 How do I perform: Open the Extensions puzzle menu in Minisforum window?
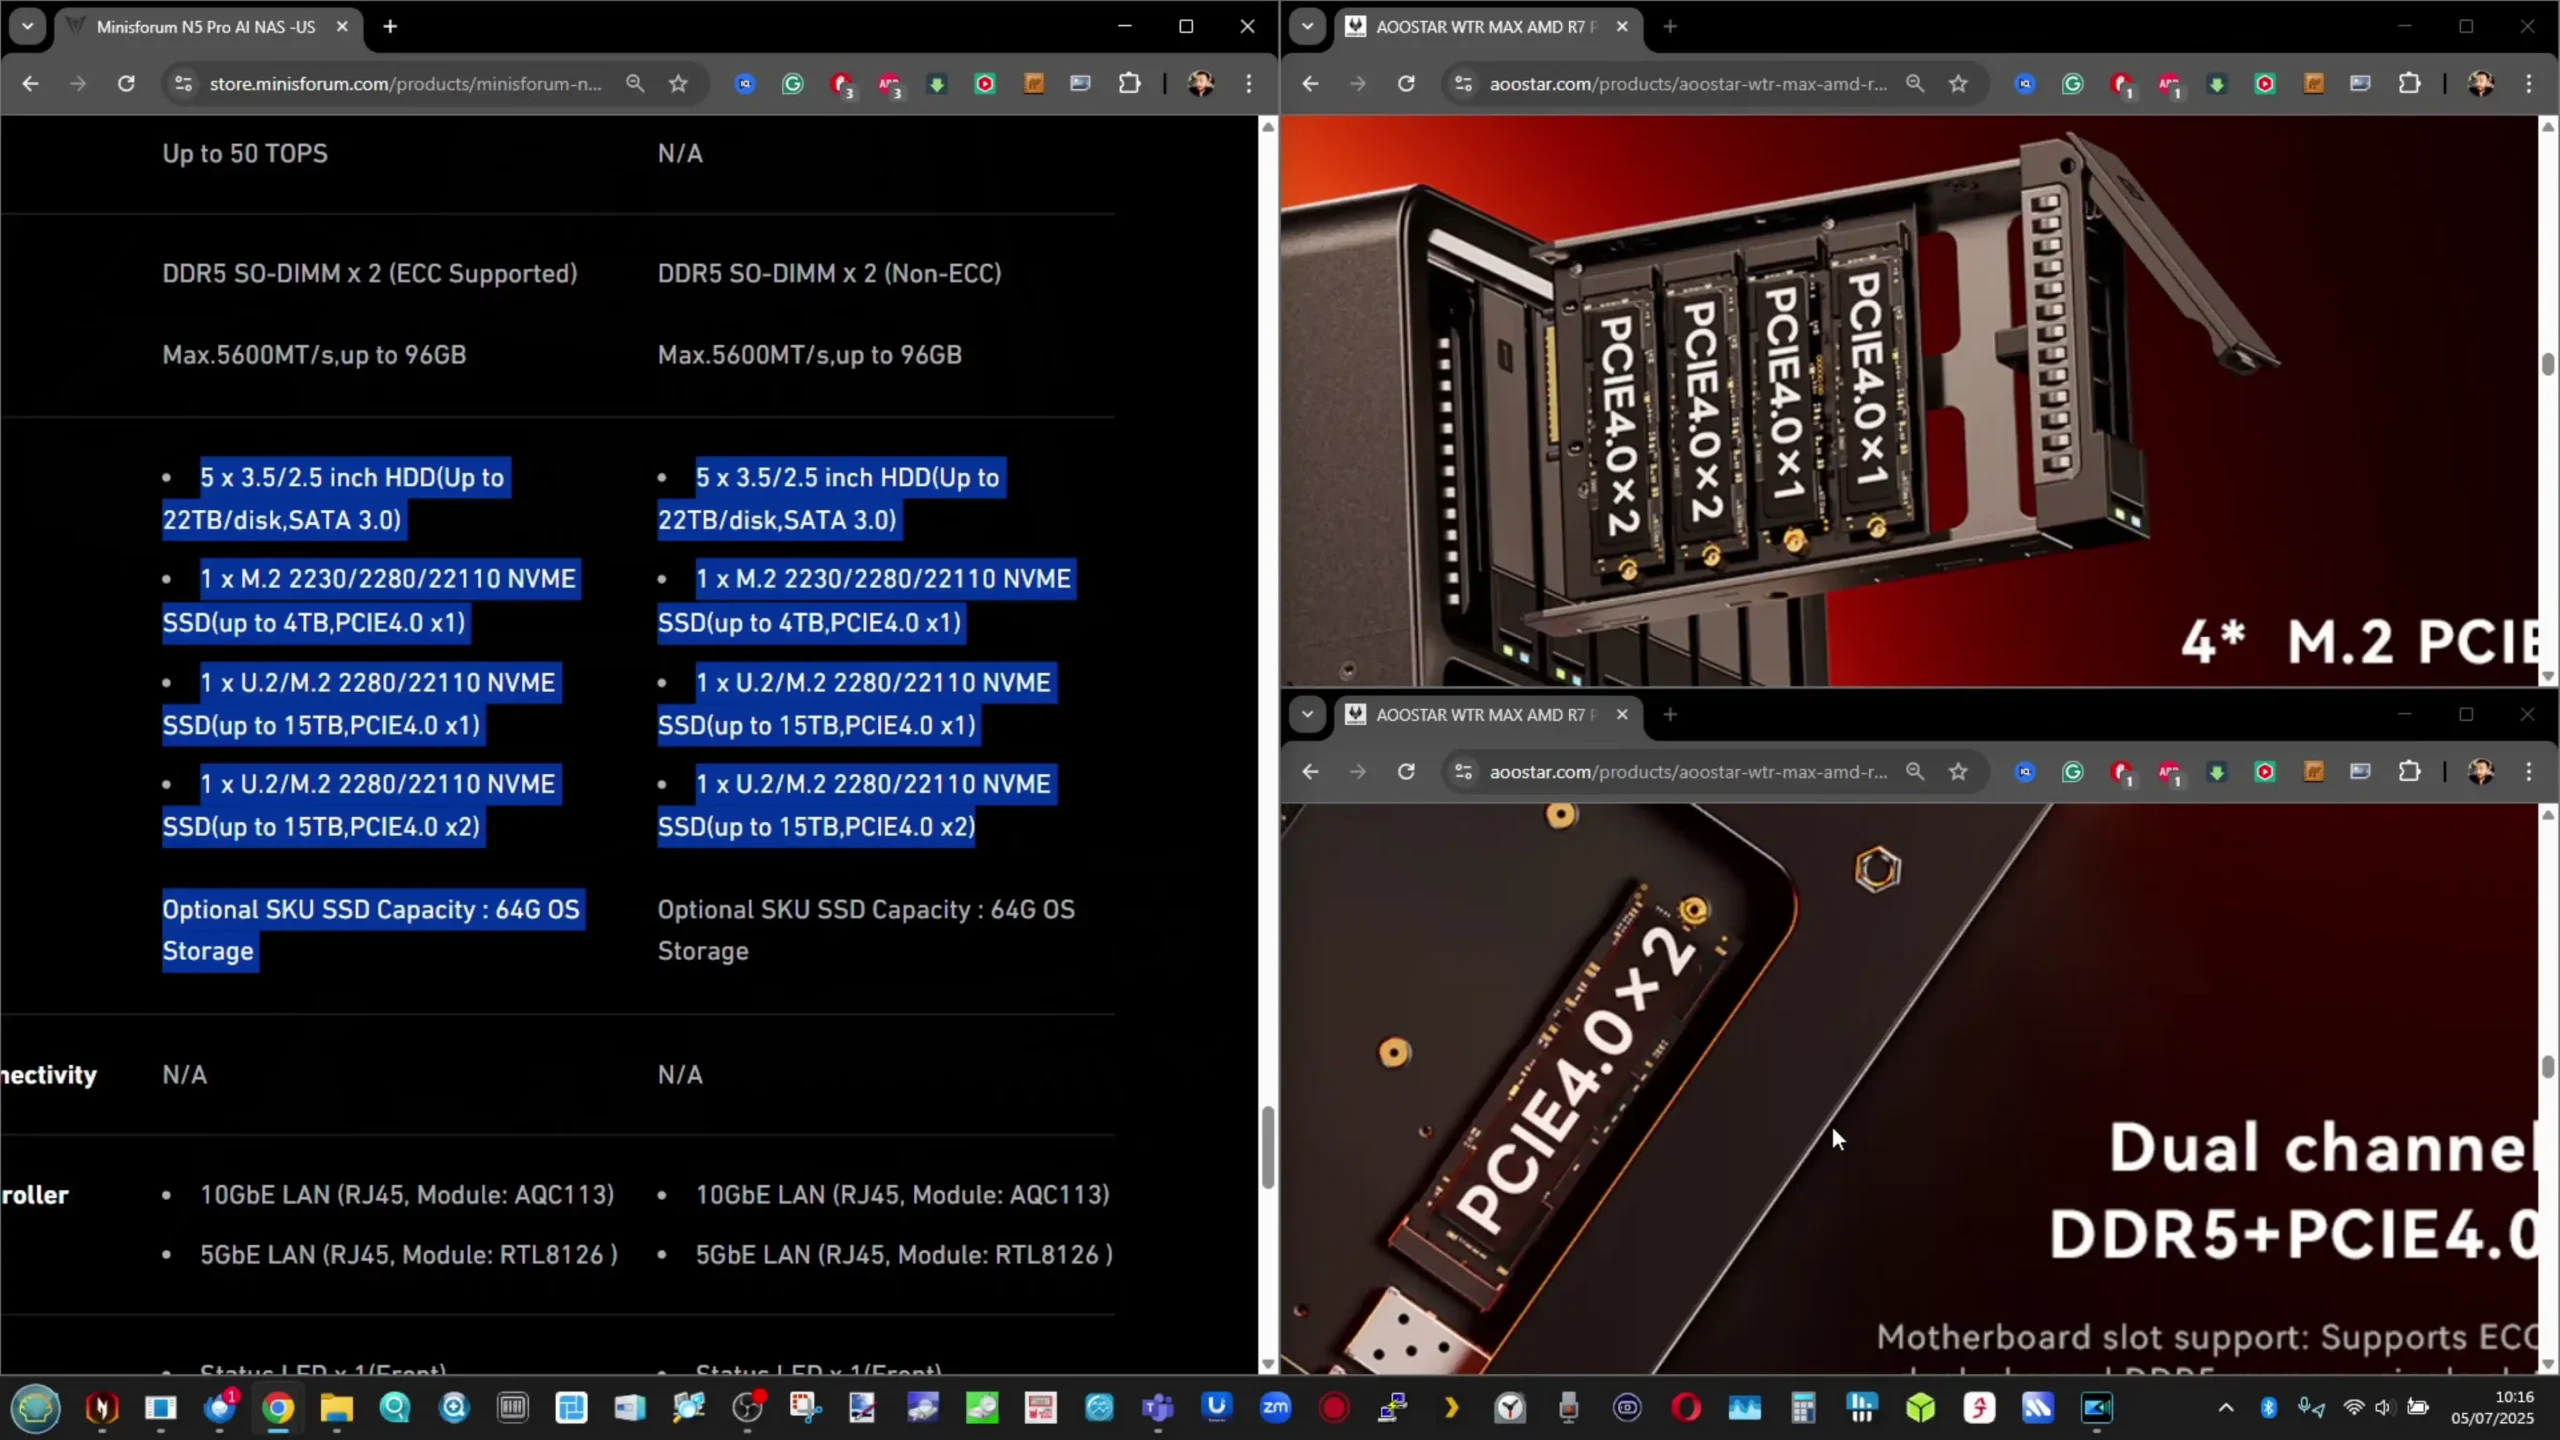click(x=1129, y=84)
